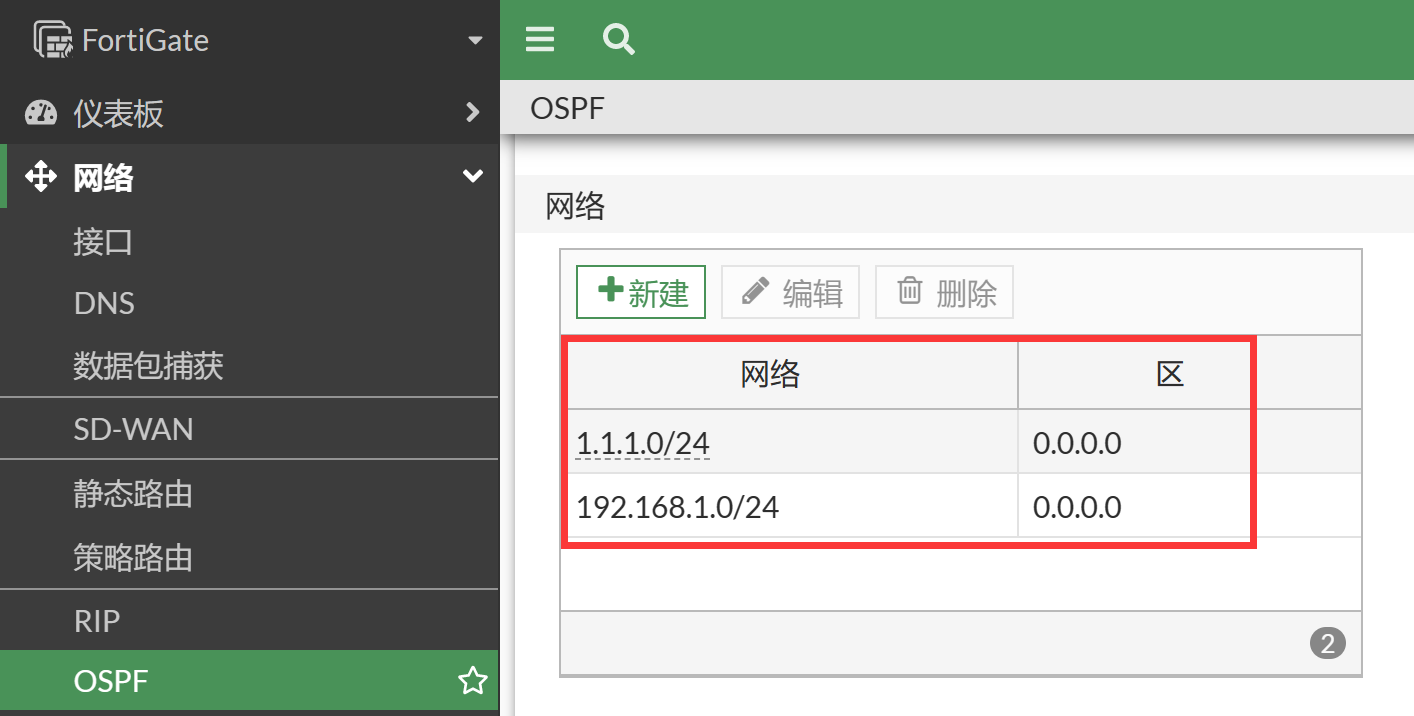Image resolution: width=1414 pixels, height=716 pixels.
Task: Click the 编辑 button
Action: pos(790,292)
